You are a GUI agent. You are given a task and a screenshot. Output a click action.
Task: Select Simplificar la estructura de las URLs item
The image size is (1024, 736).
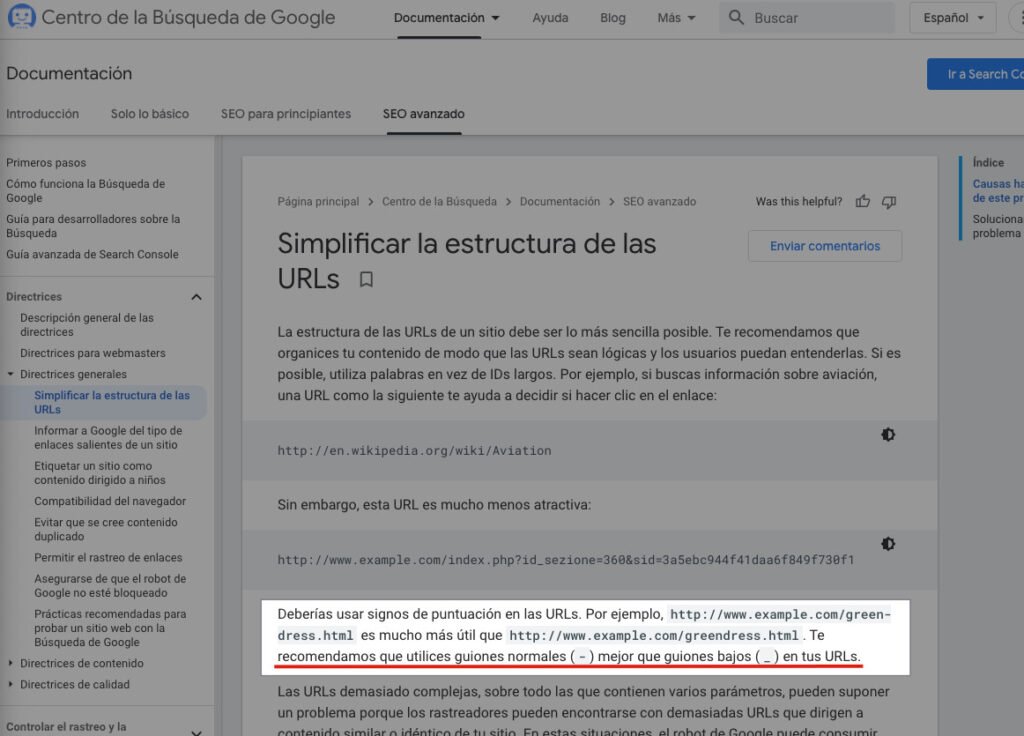tap(112, 402)
